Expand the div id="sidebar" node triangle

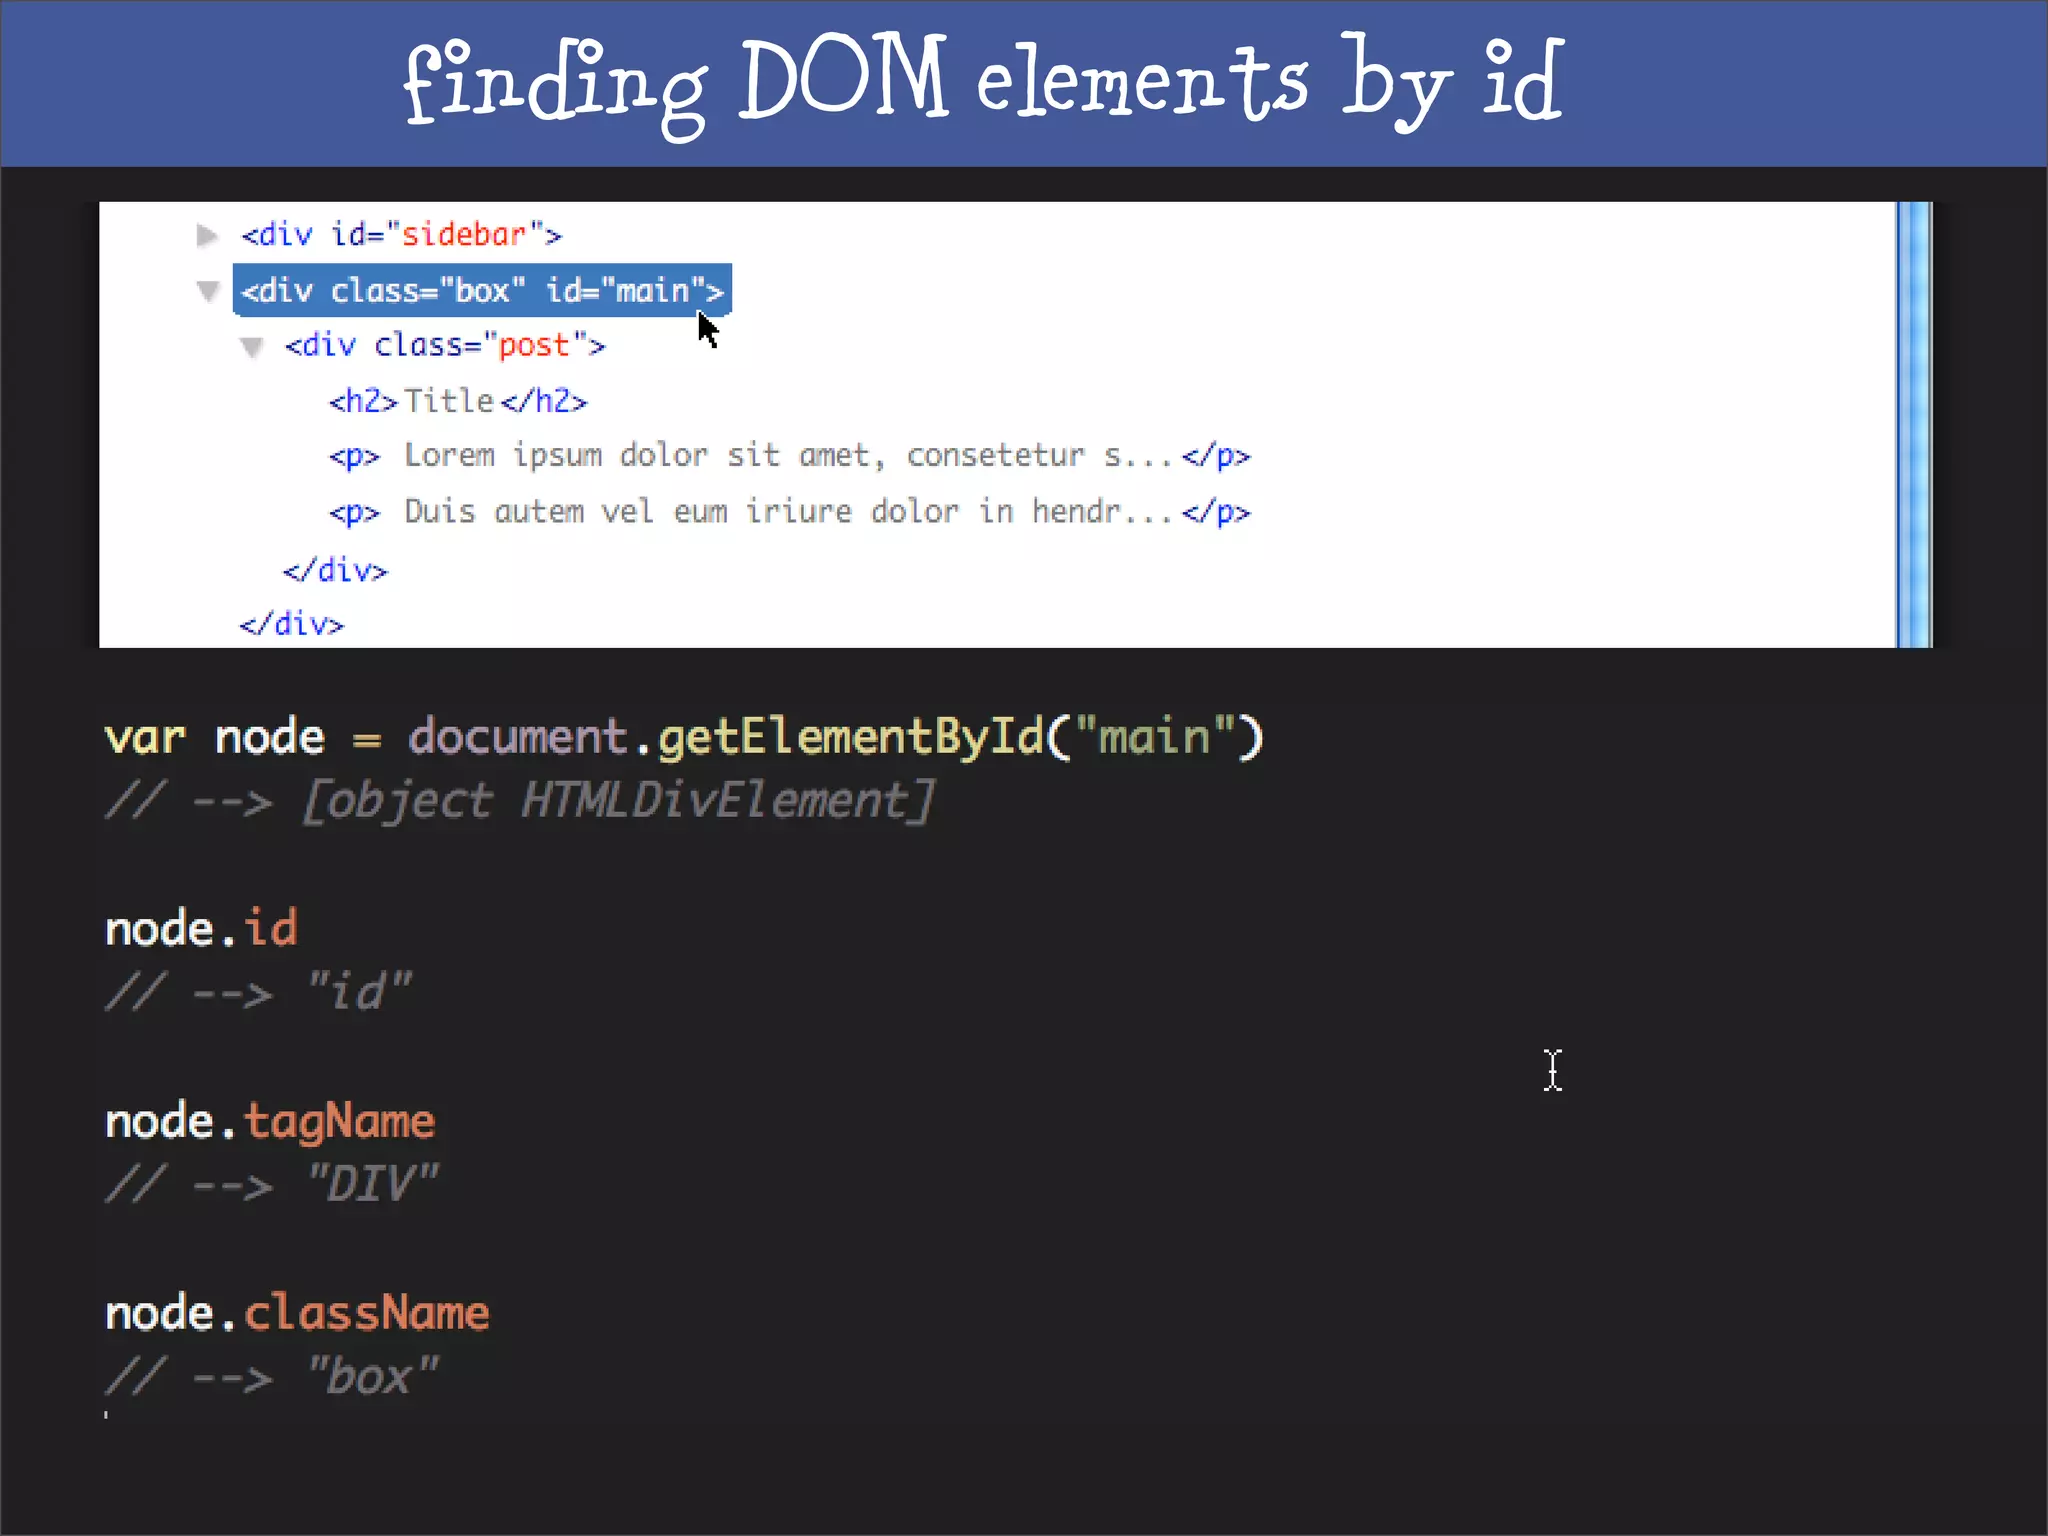pyautogui.click(x=207, y=235)
